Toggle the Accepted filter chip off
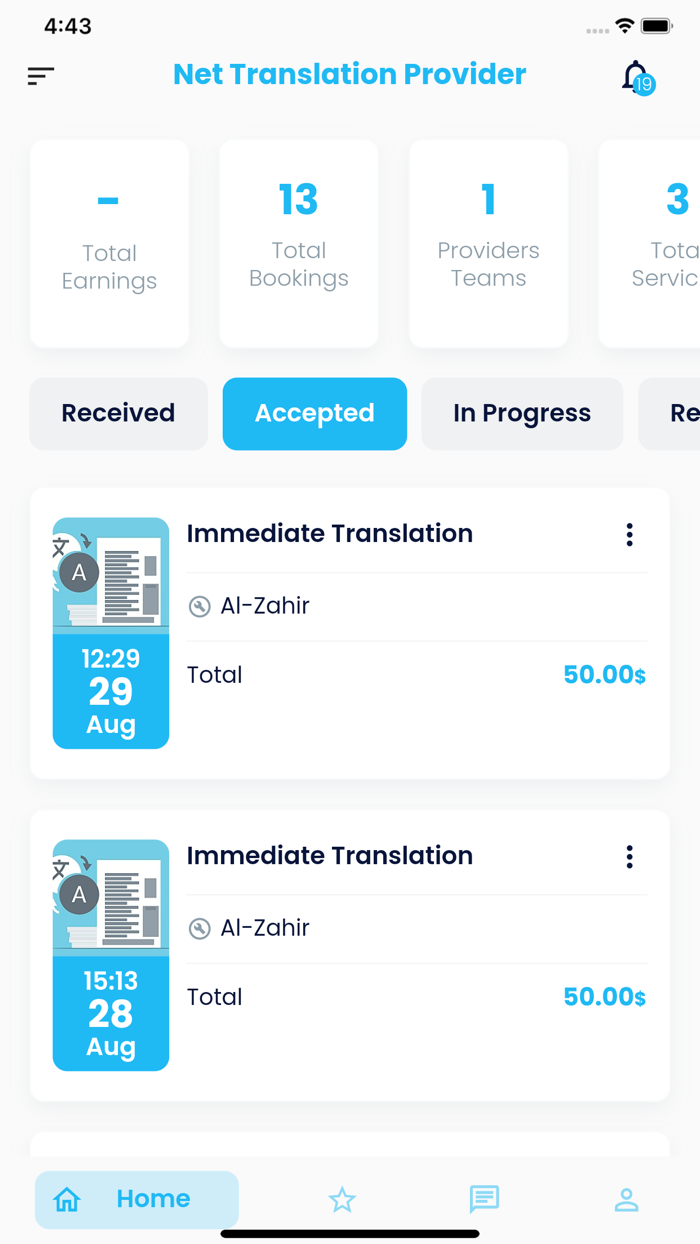 [314, 413]
